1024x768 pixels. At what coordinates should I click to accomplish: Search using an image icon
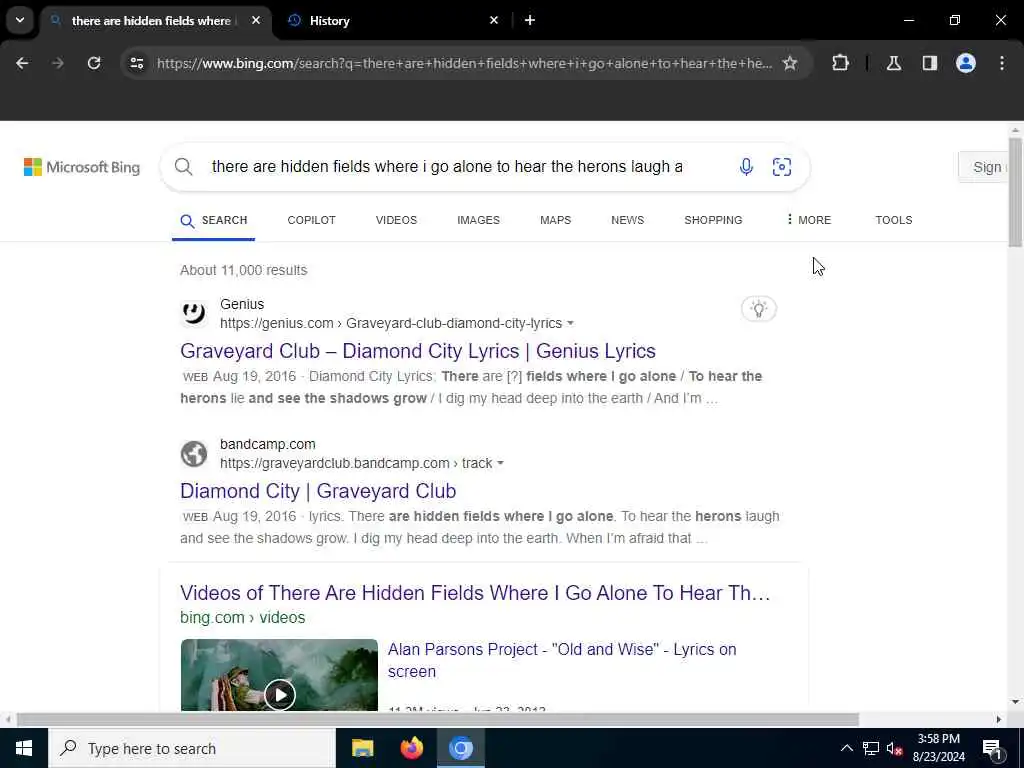click(782, 167)
